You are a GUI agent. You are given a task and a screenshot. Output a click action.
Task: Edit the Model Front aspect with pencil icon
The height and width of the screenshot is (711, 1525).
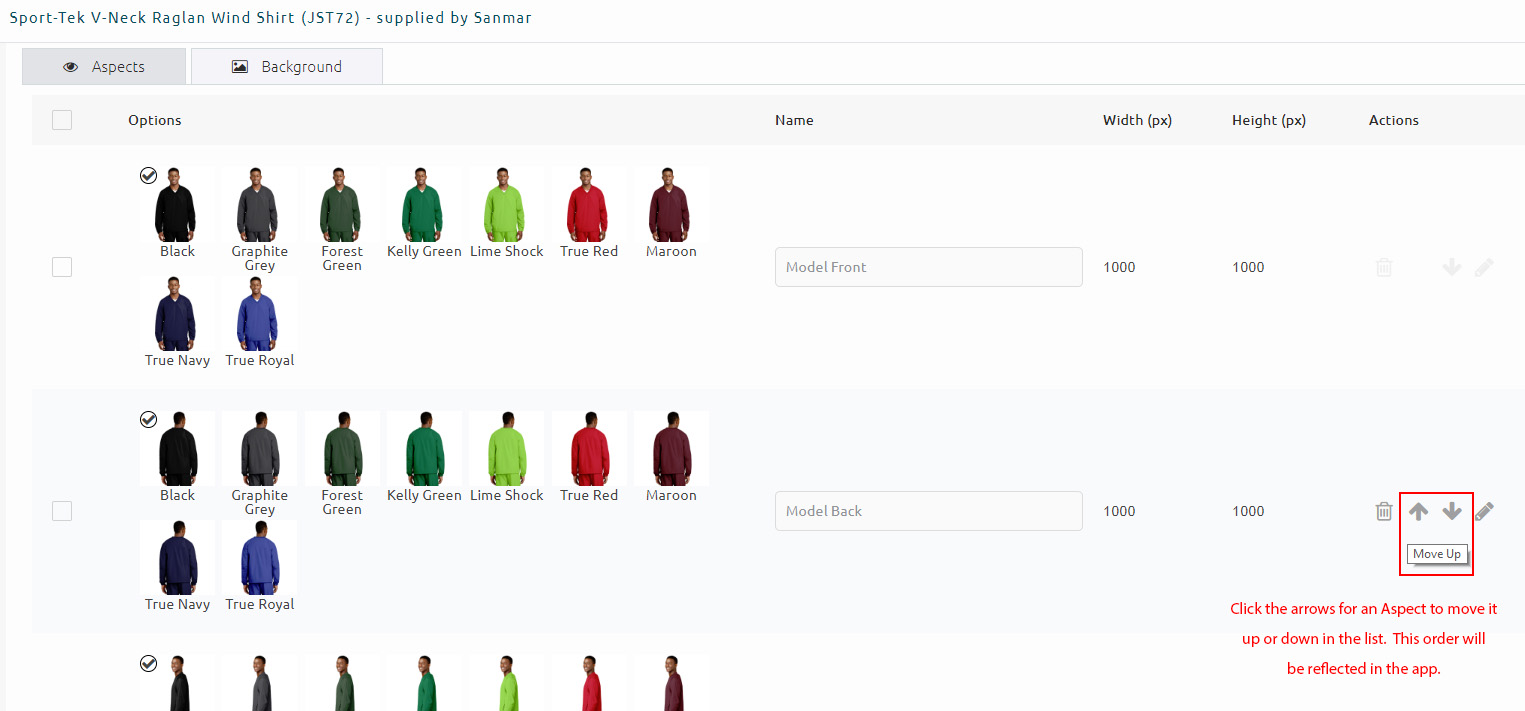[x=1484, y=267]
